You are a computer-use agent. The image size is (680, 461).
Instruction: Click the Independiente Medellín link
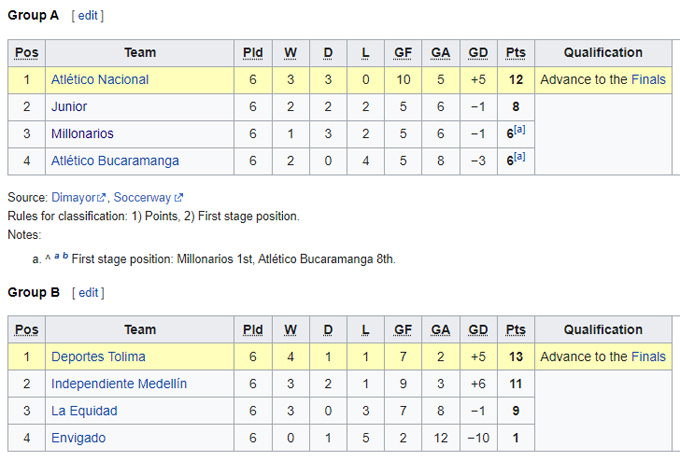point(119,384)
